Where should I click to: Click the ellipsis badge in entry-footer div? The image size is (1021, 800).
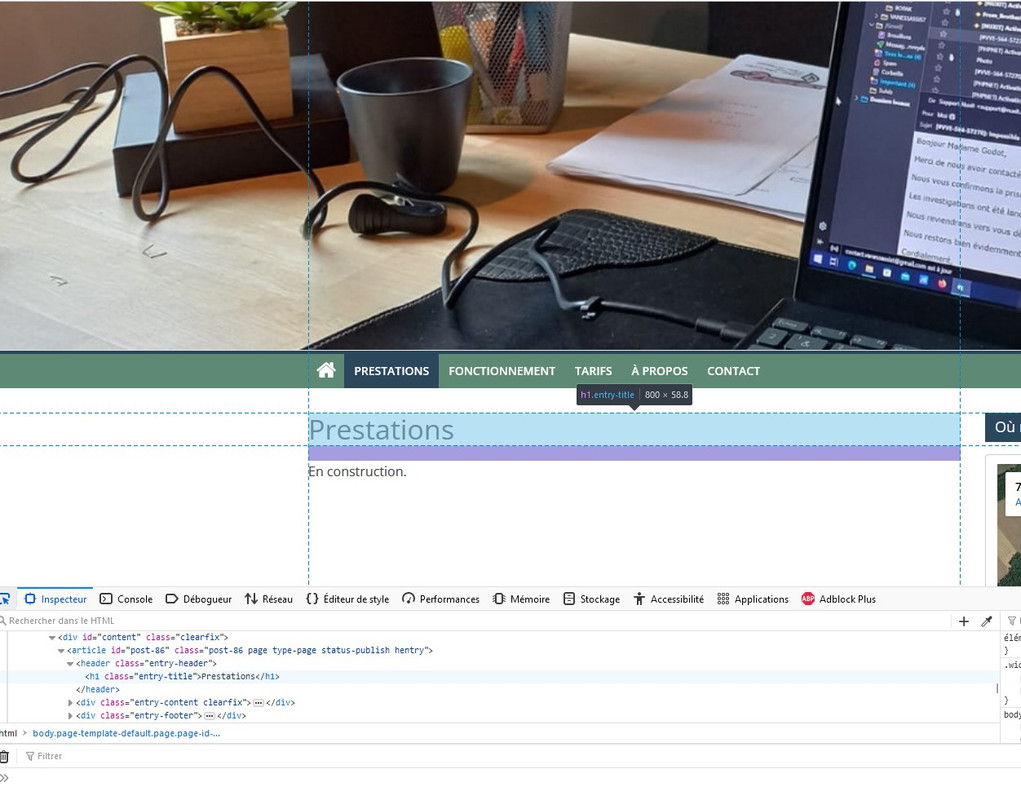pos(210,716)
